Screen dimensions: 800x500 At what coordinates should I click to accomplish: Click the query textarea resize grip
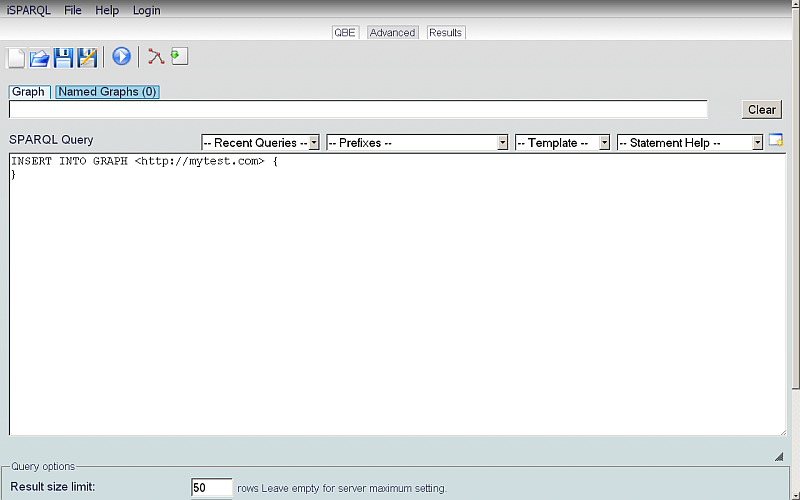click(783, 433)
